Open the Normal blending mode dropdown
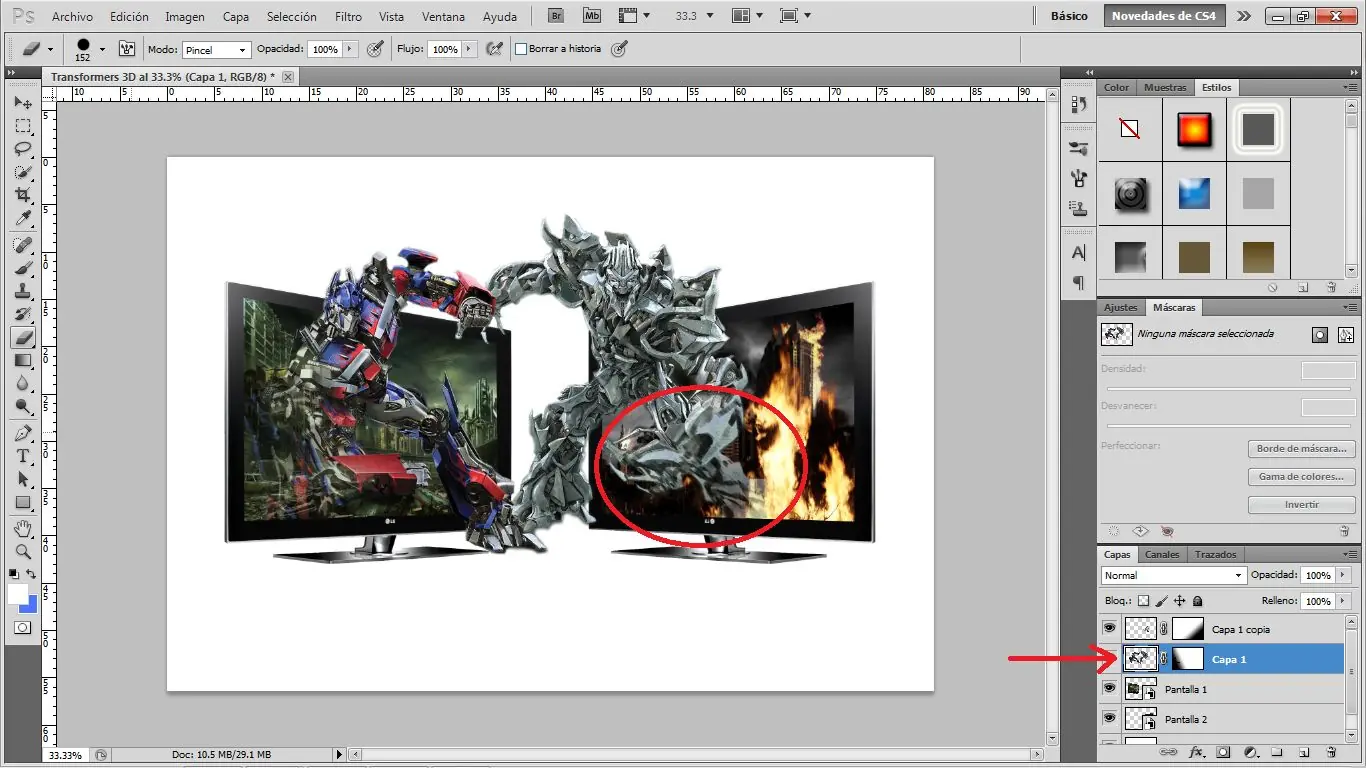The width and height of the screenshot is (1366, 768). [1174, 575]
